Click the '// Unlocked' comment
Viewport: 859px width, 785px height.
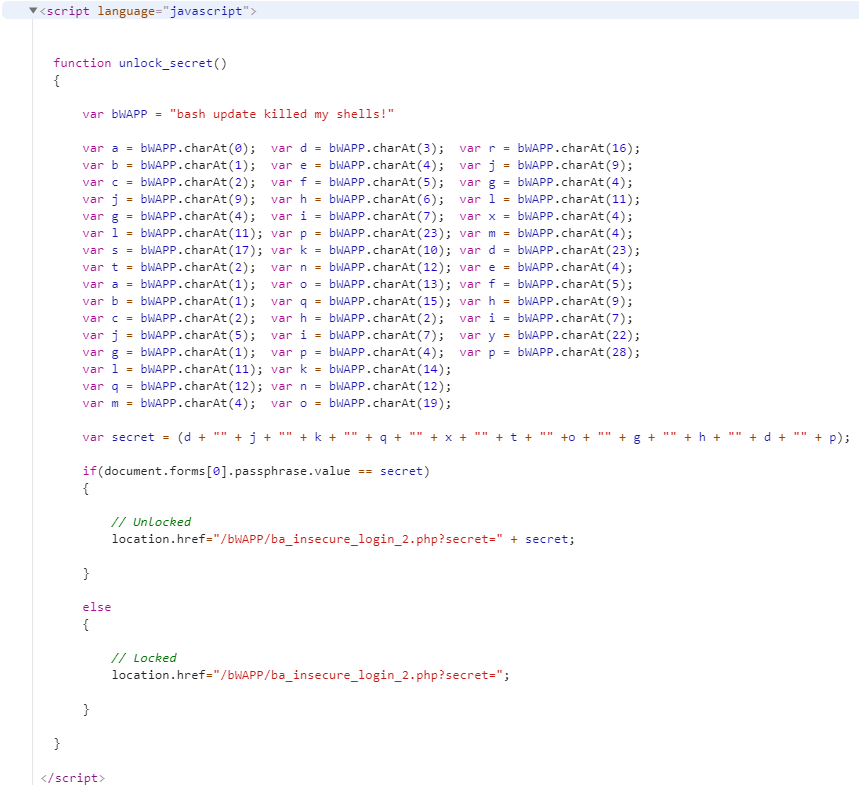coord(151,522)
